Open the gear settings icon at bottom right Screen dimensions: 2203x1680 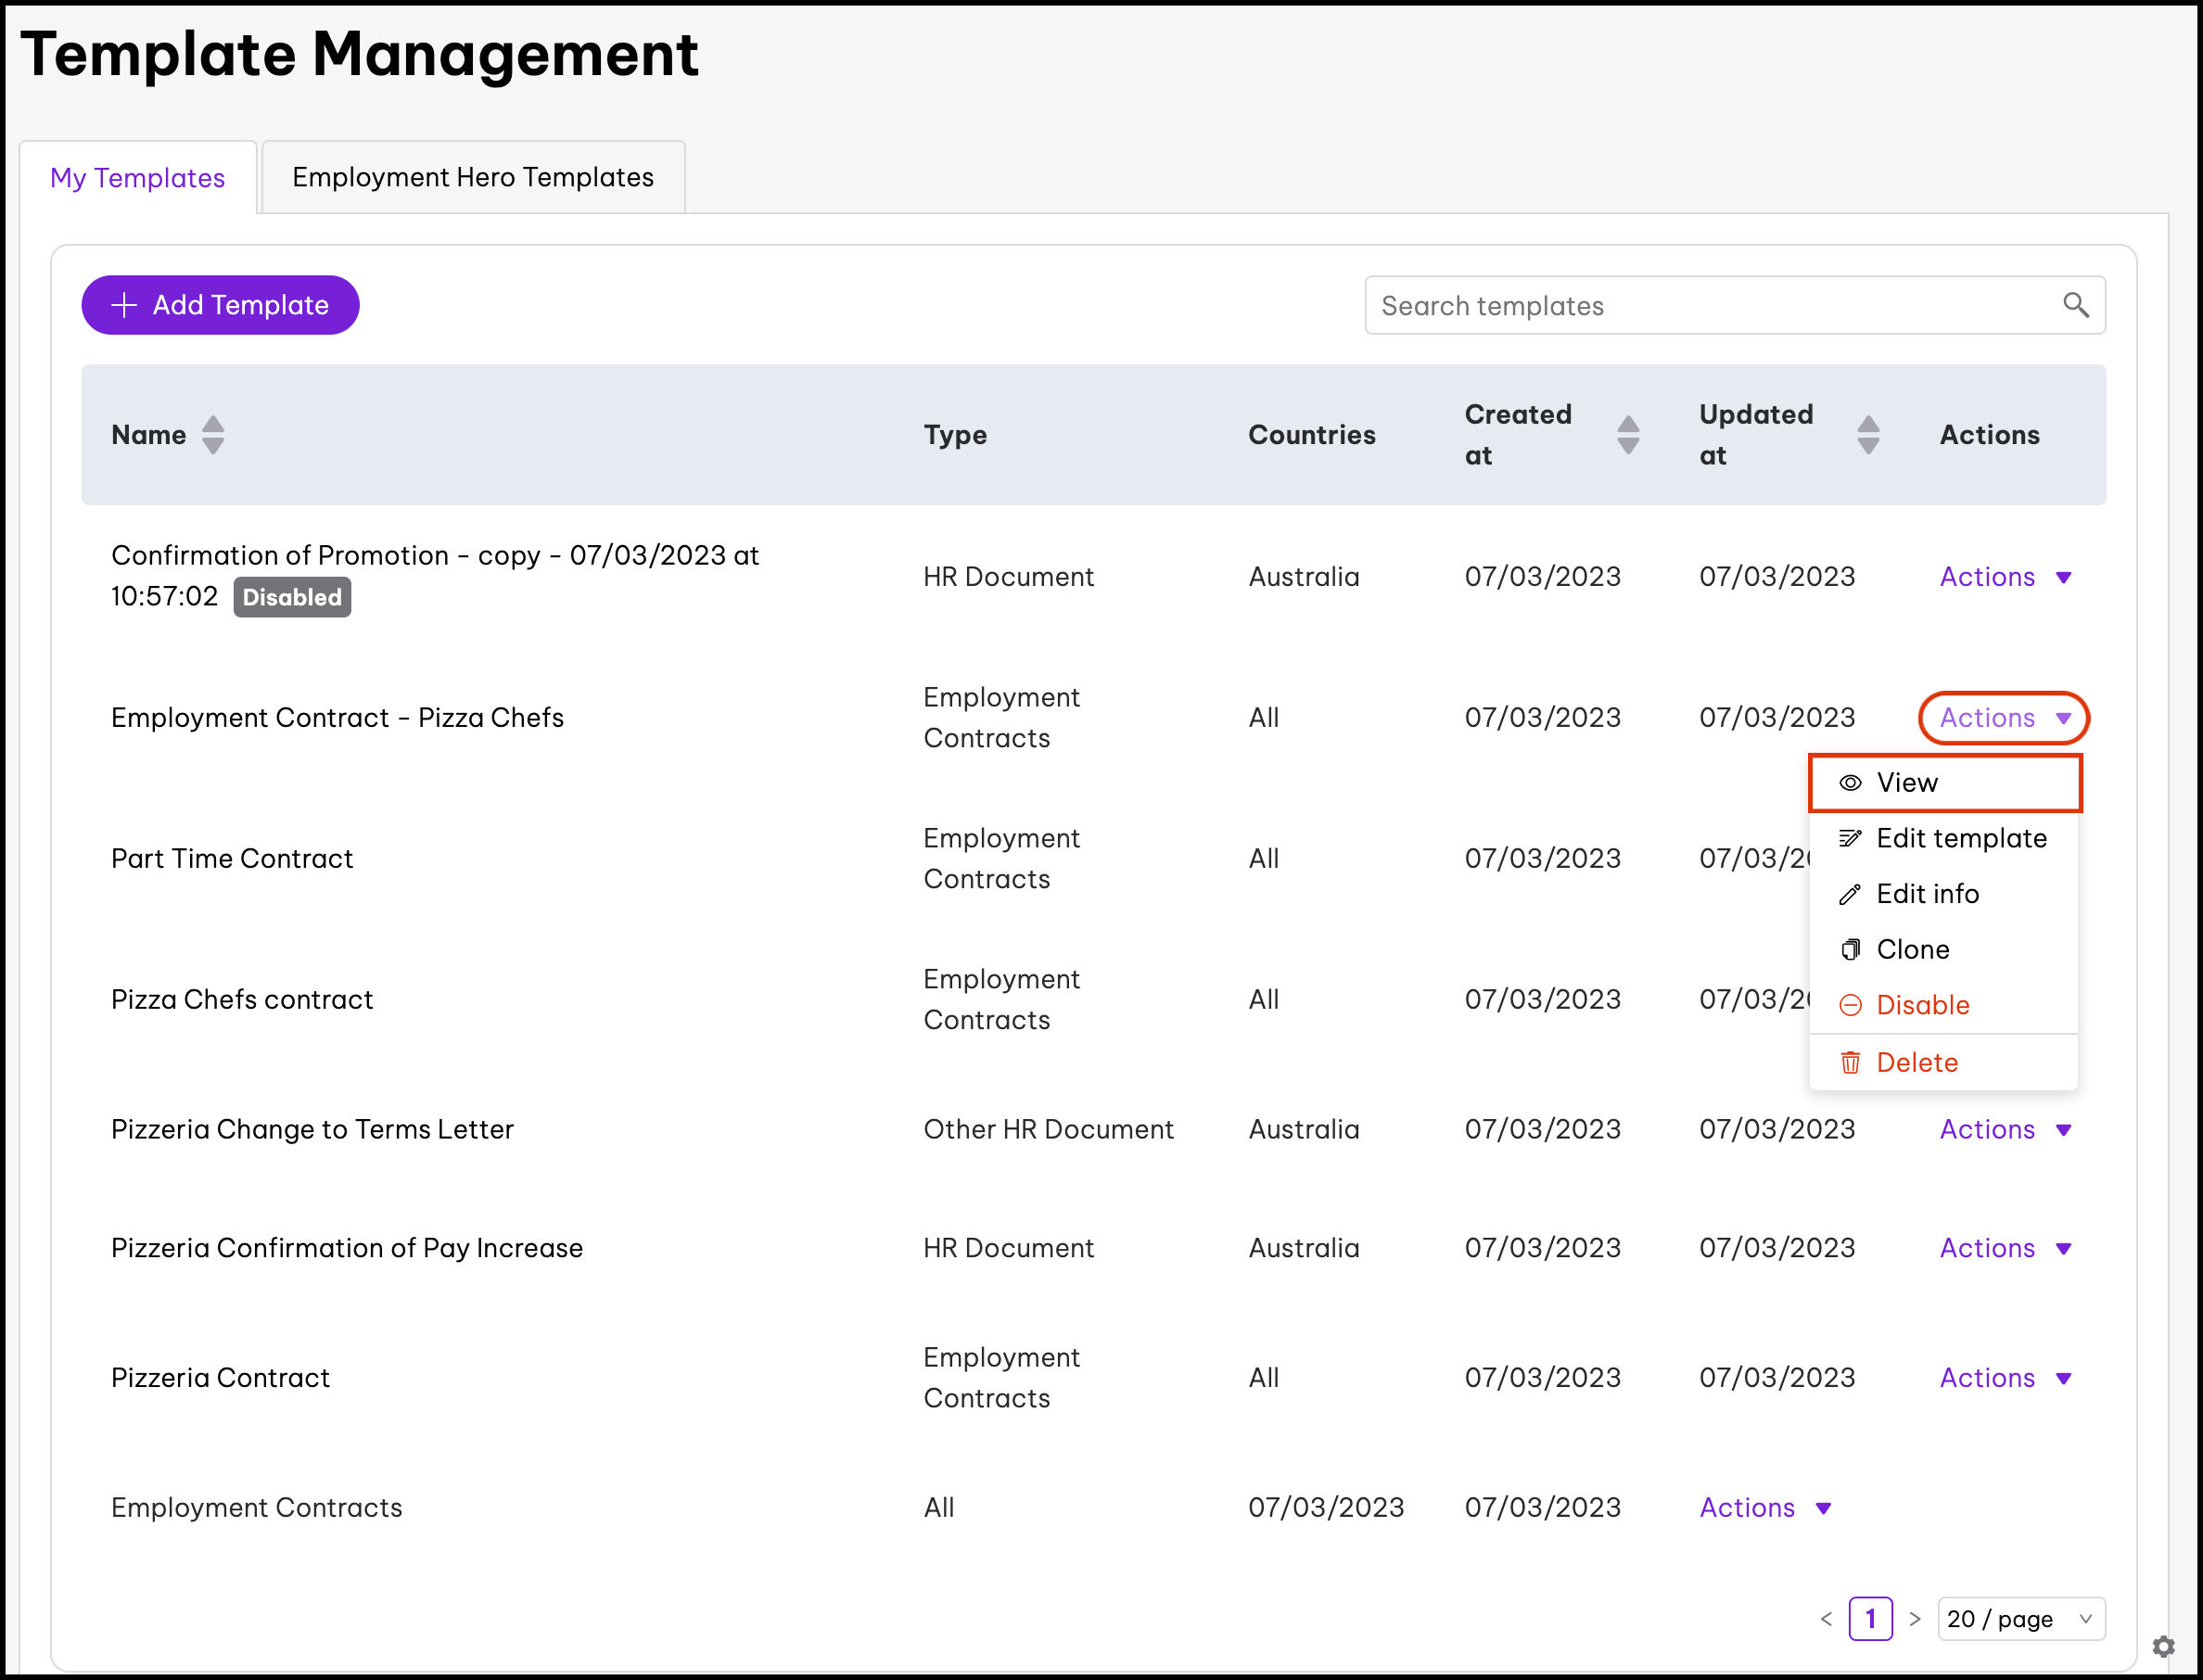pyautogui.click(x=2163, y=1646)
